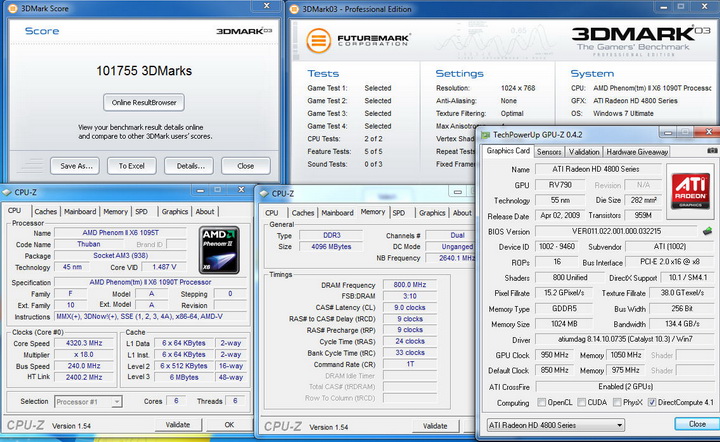Click the Code Name Thuban value
This screenshot has height=442, width=720.
point(89,244)
